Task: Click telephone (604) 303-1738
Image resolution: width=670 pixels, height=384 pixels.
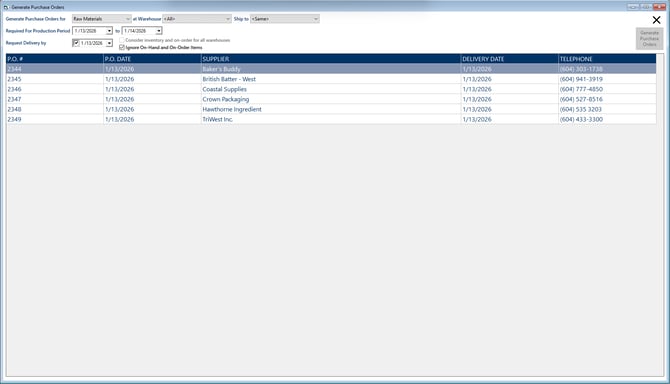Action: point(607,69)
